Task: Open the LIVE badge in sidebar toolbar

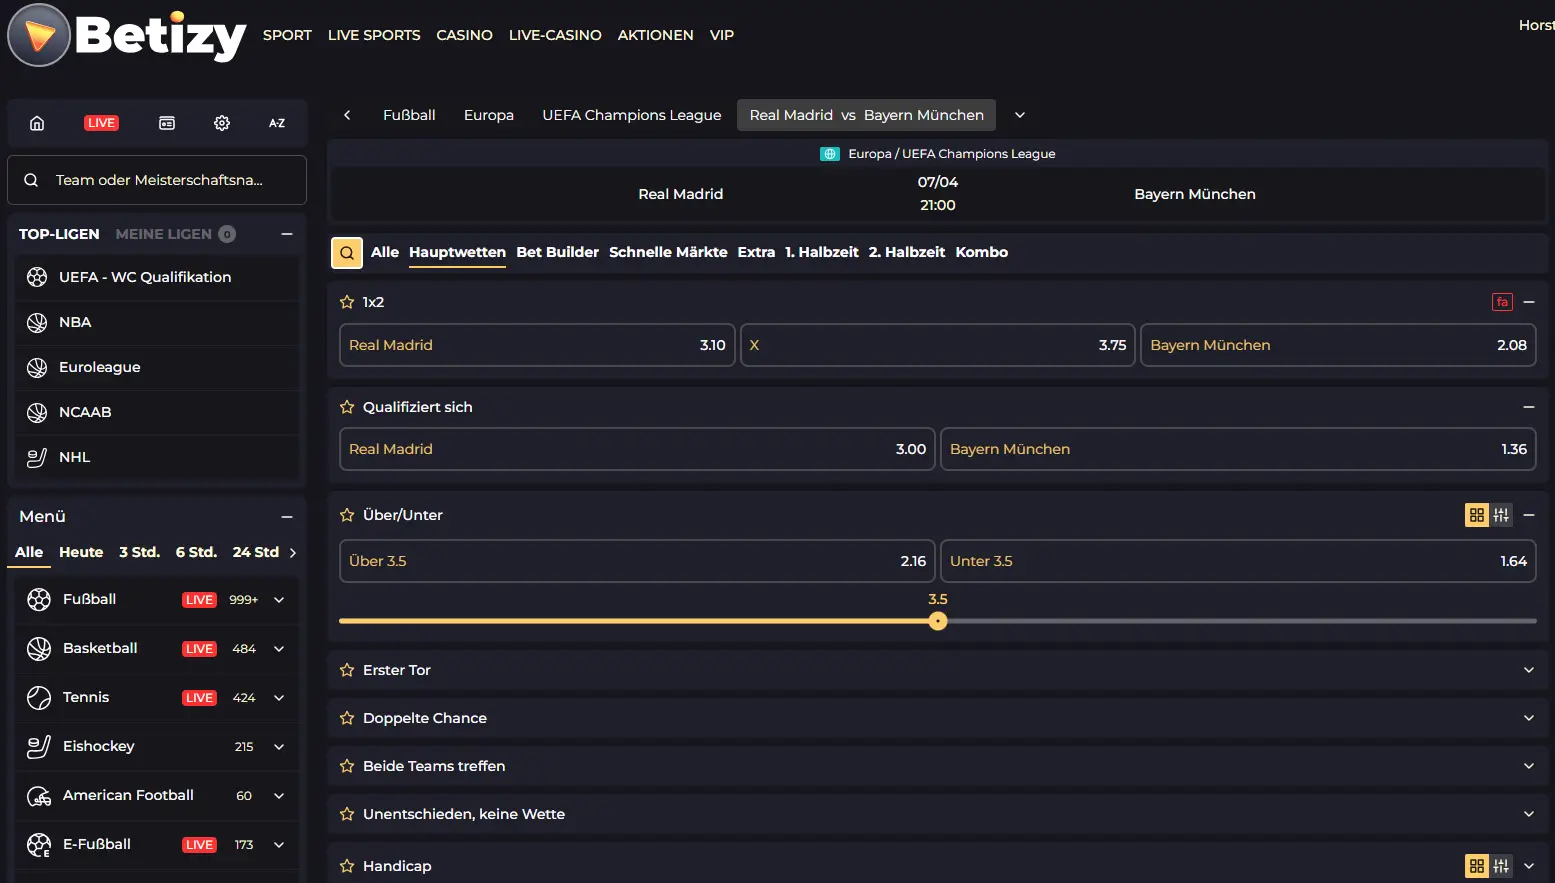Action: 101,123
